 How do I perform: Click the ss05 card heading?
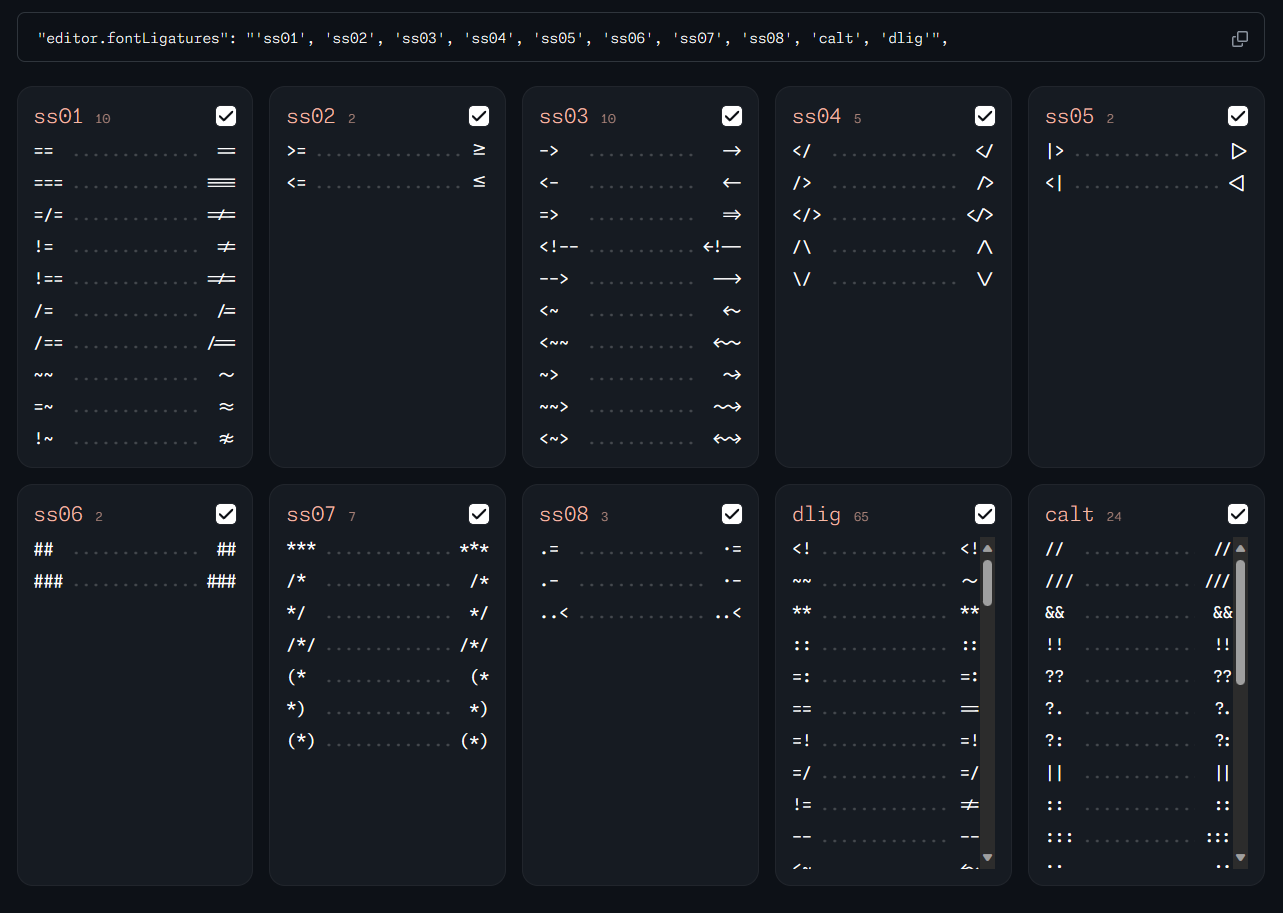[1070, 117]
